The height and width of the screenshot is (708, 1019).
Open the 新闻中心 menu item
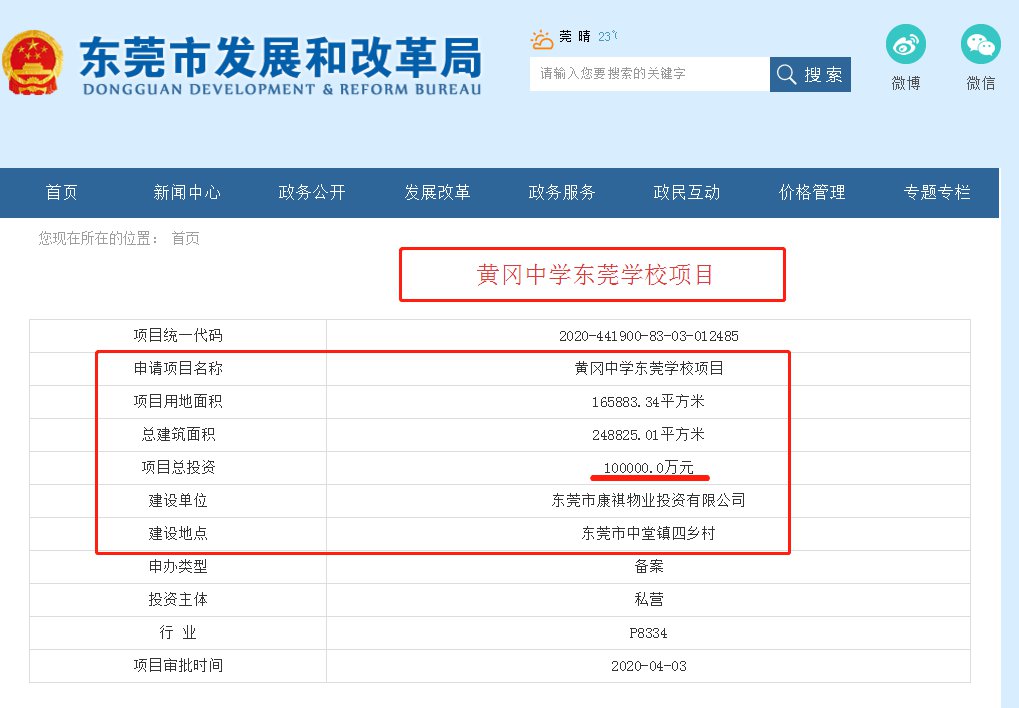click(187, 193)
